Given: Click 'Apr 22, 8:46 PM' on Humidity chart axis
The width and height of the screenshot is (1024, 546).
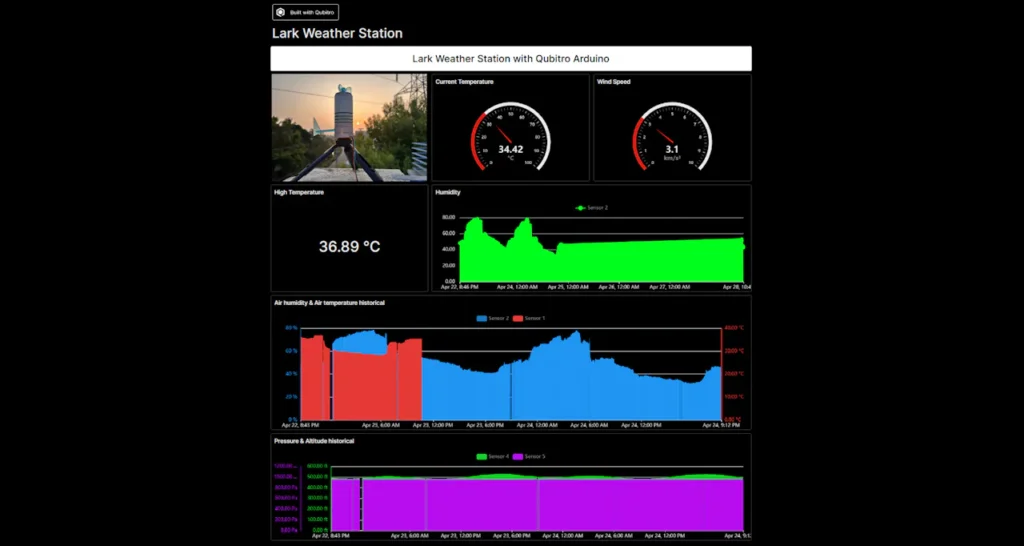Looking at the screenshot, I should coord(458,287).
